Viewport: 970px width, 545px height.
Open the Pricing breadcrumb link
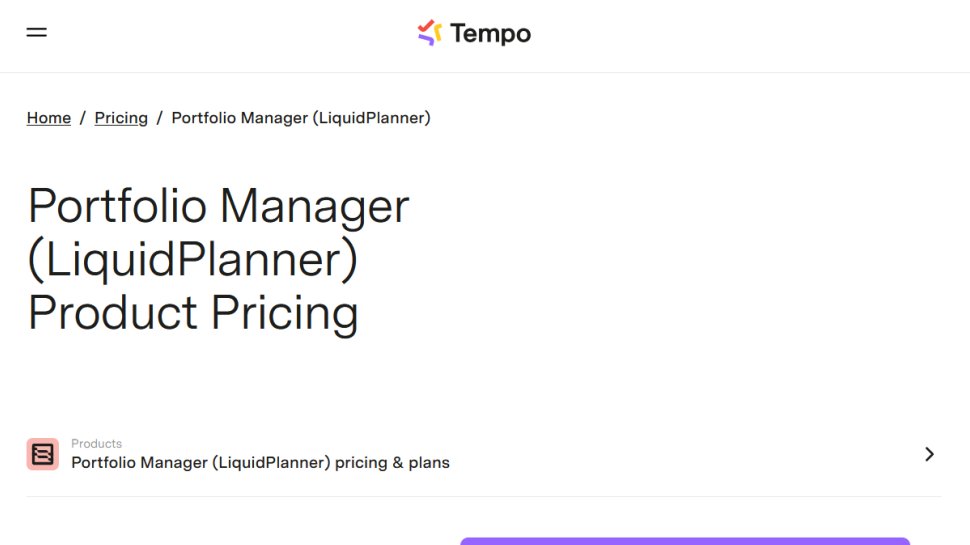pos(121,118)
